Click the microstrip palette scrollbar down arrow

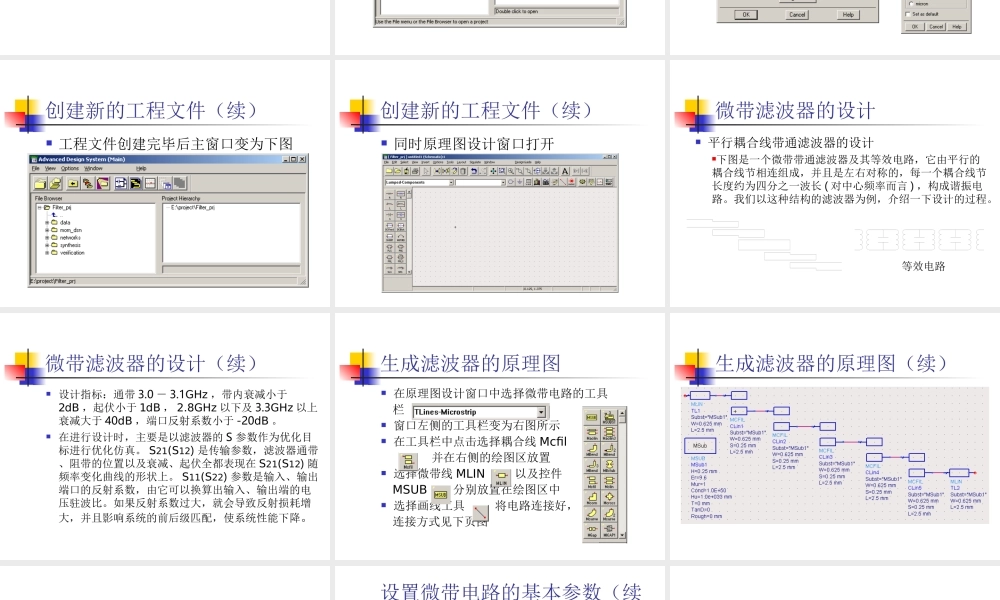point(622,535)
